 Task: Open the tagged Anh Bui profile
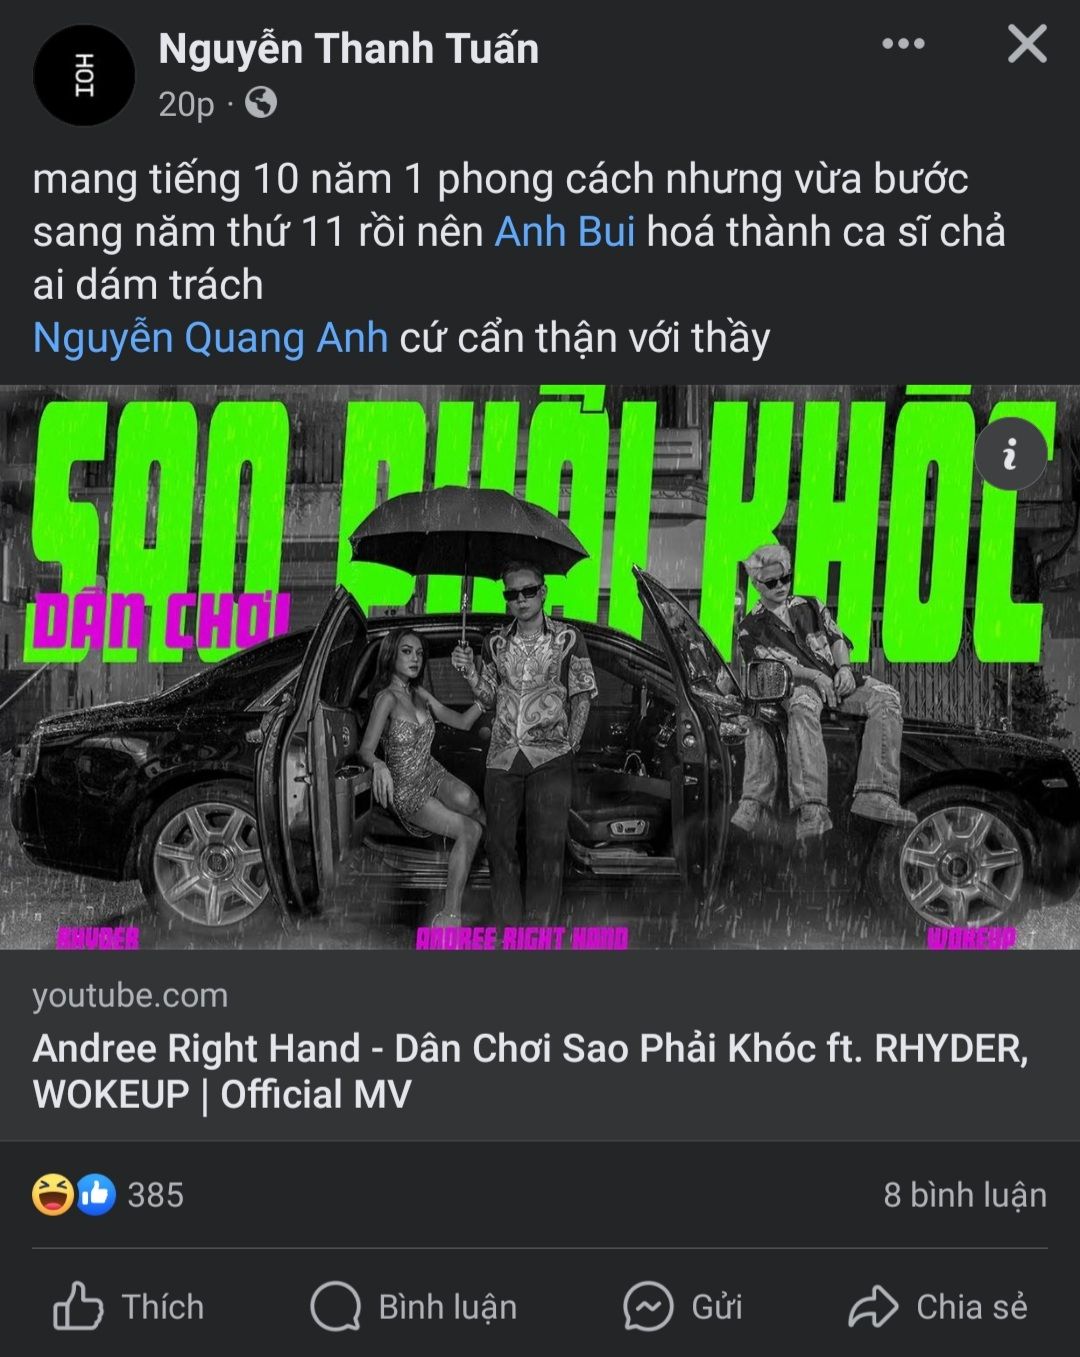point(565,231)
